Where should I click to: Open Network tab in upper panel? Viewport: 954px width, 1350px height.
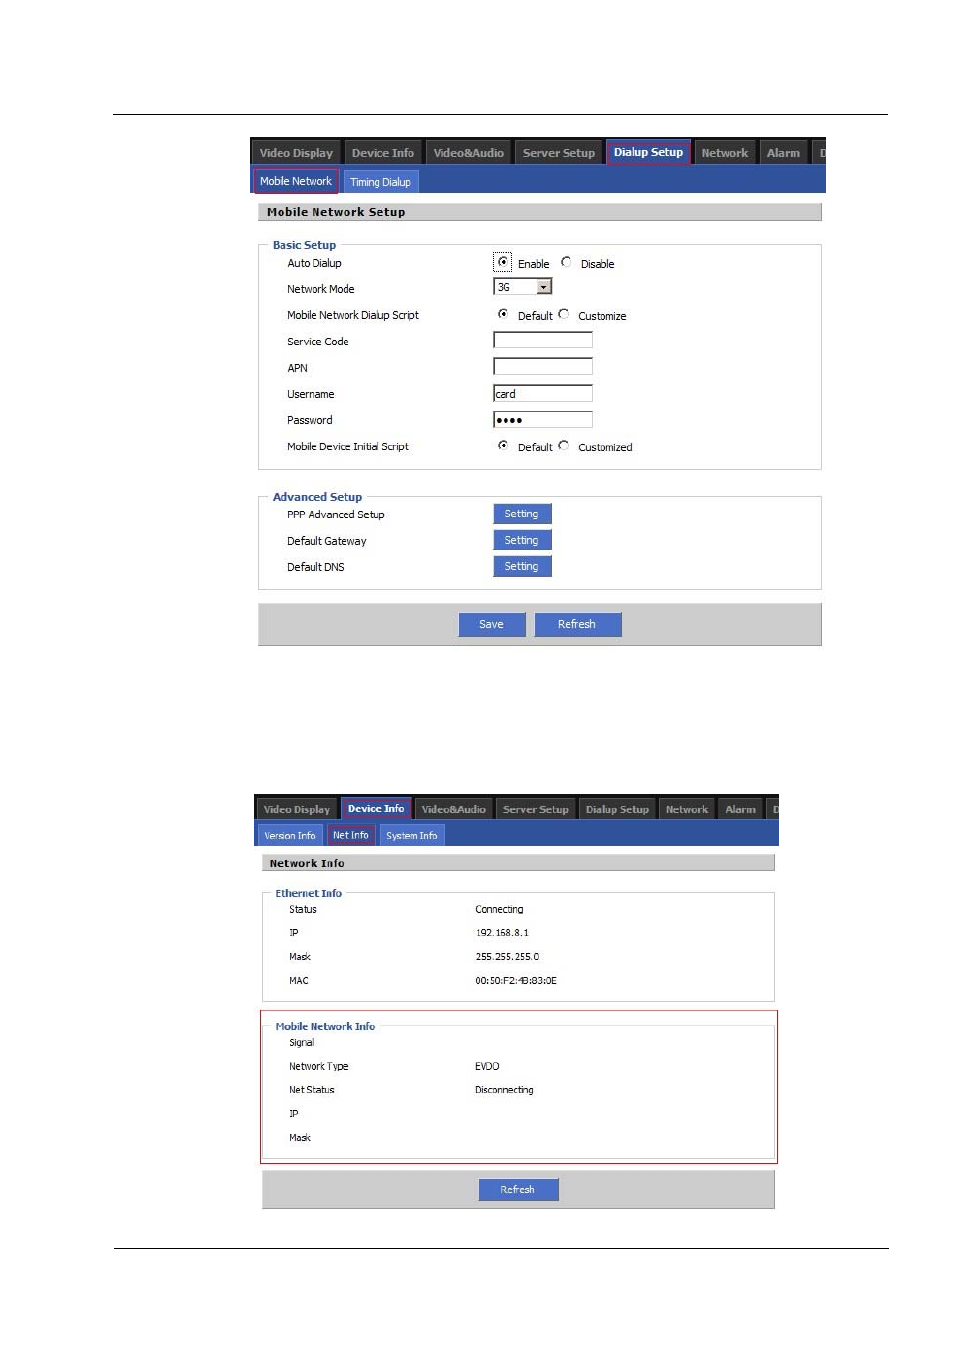pyautogui.click(x=725, y=153)
